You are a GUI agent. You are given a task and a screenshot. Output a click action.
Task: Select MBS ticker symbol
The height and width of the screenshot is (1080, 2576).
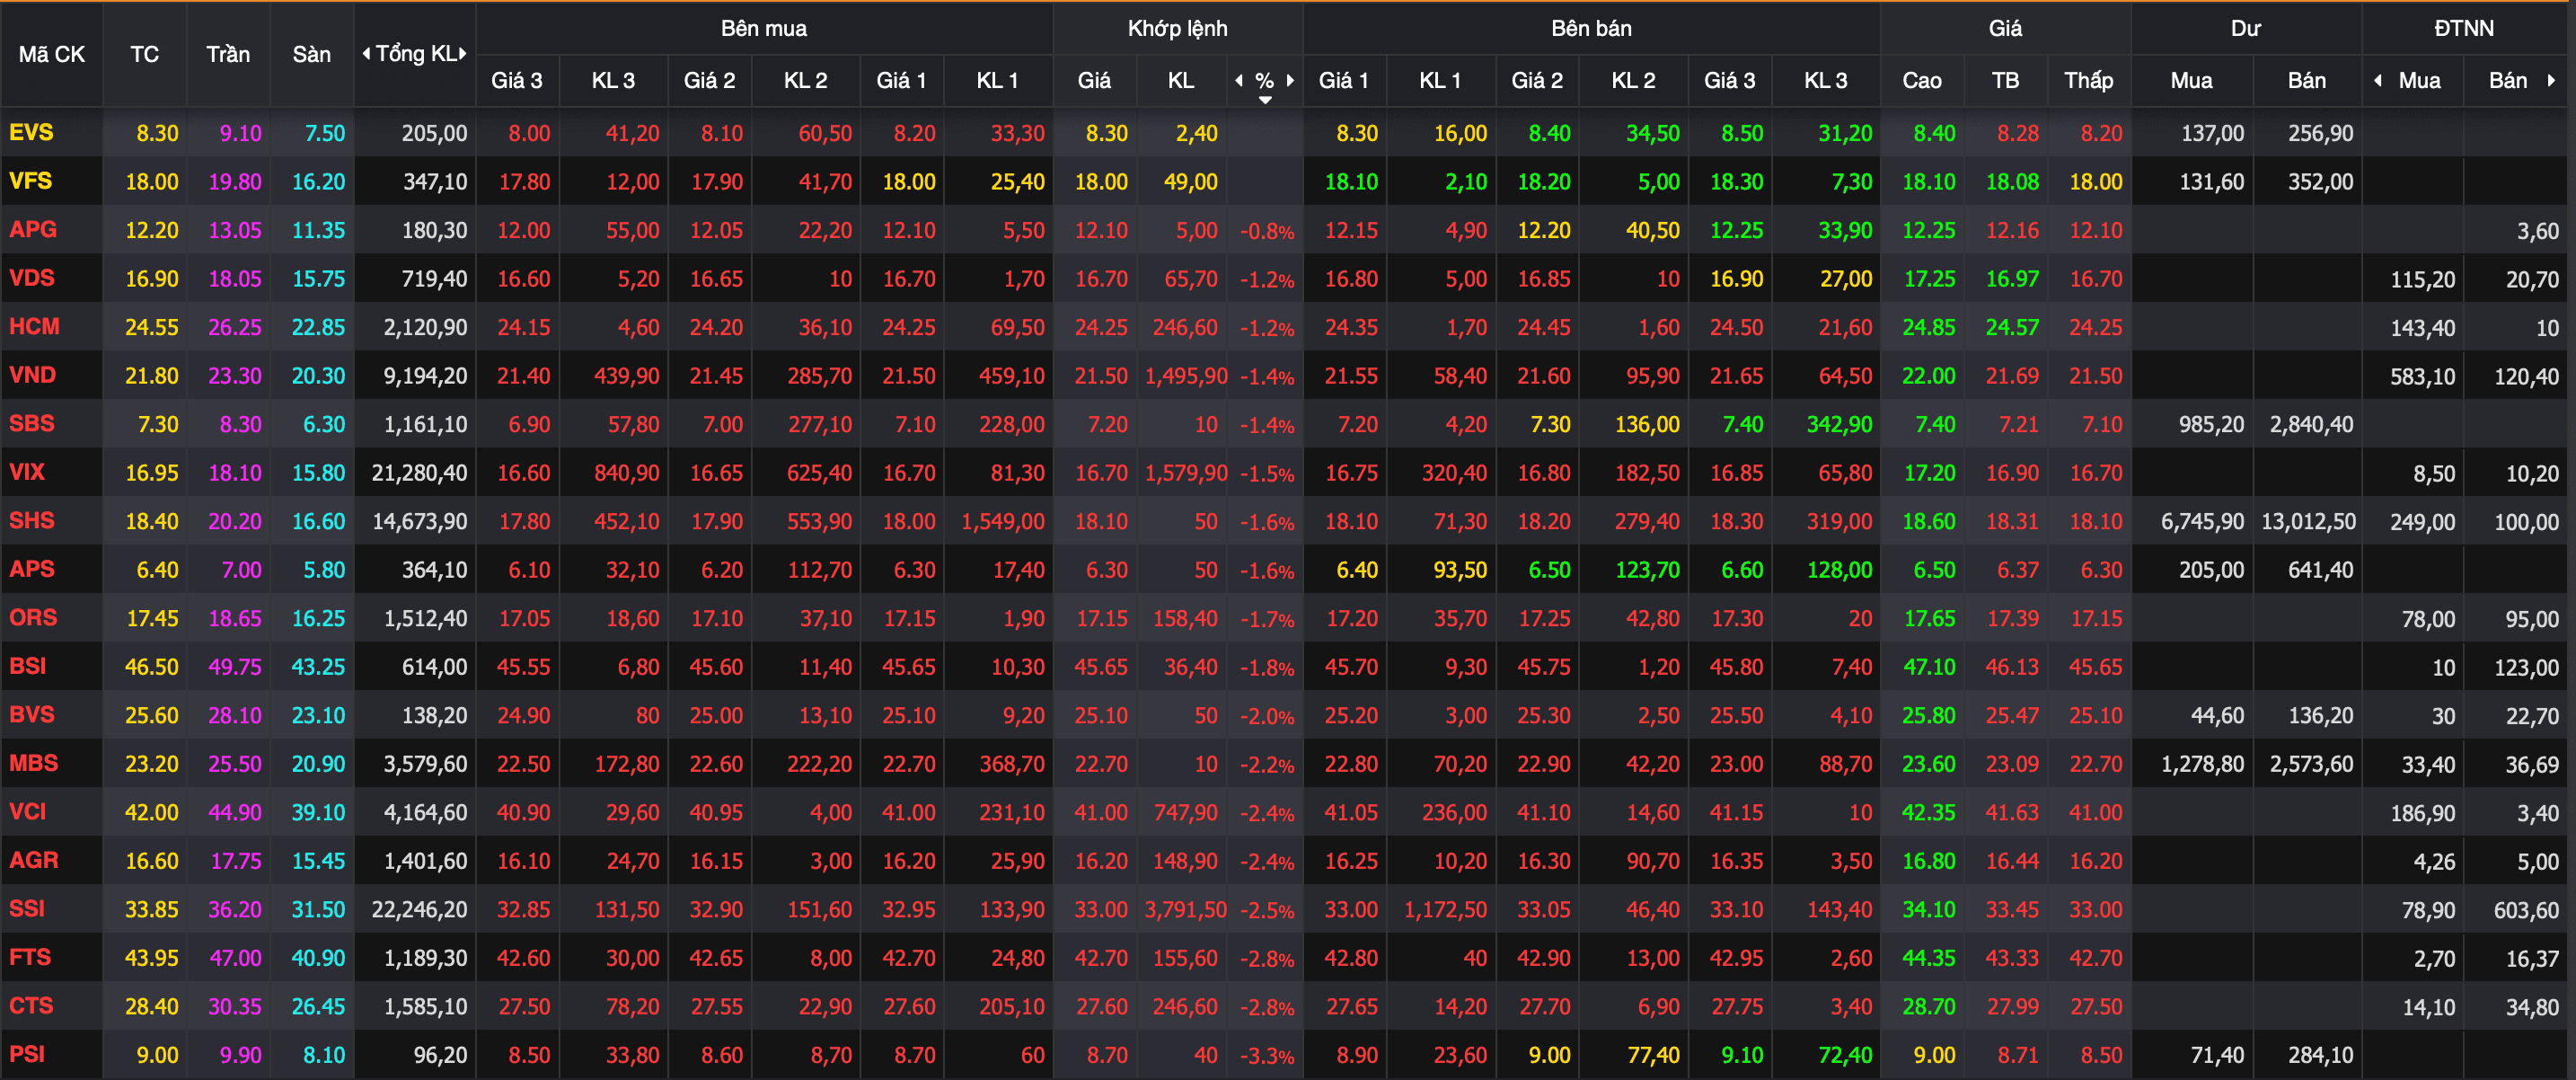pos(34,763)
